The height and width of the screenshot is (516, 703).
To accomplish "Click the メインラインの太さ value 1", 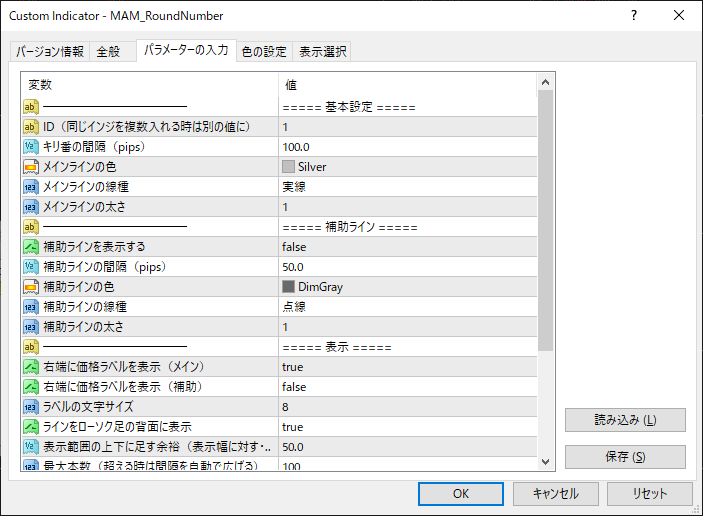I will [x=408, y=207].
